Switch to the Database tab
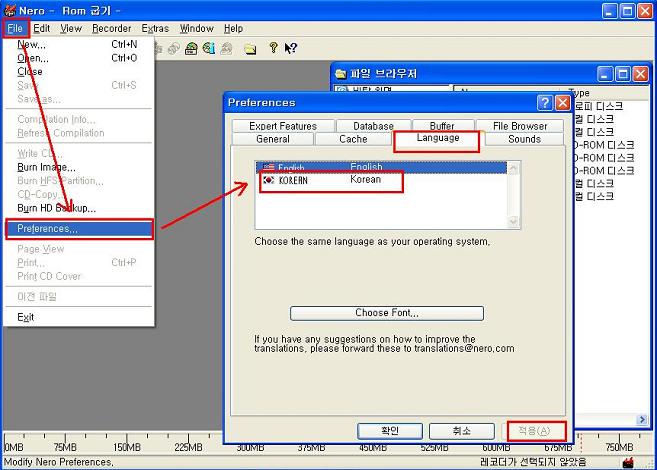This screenshot has height=470, width=657. 373,126
